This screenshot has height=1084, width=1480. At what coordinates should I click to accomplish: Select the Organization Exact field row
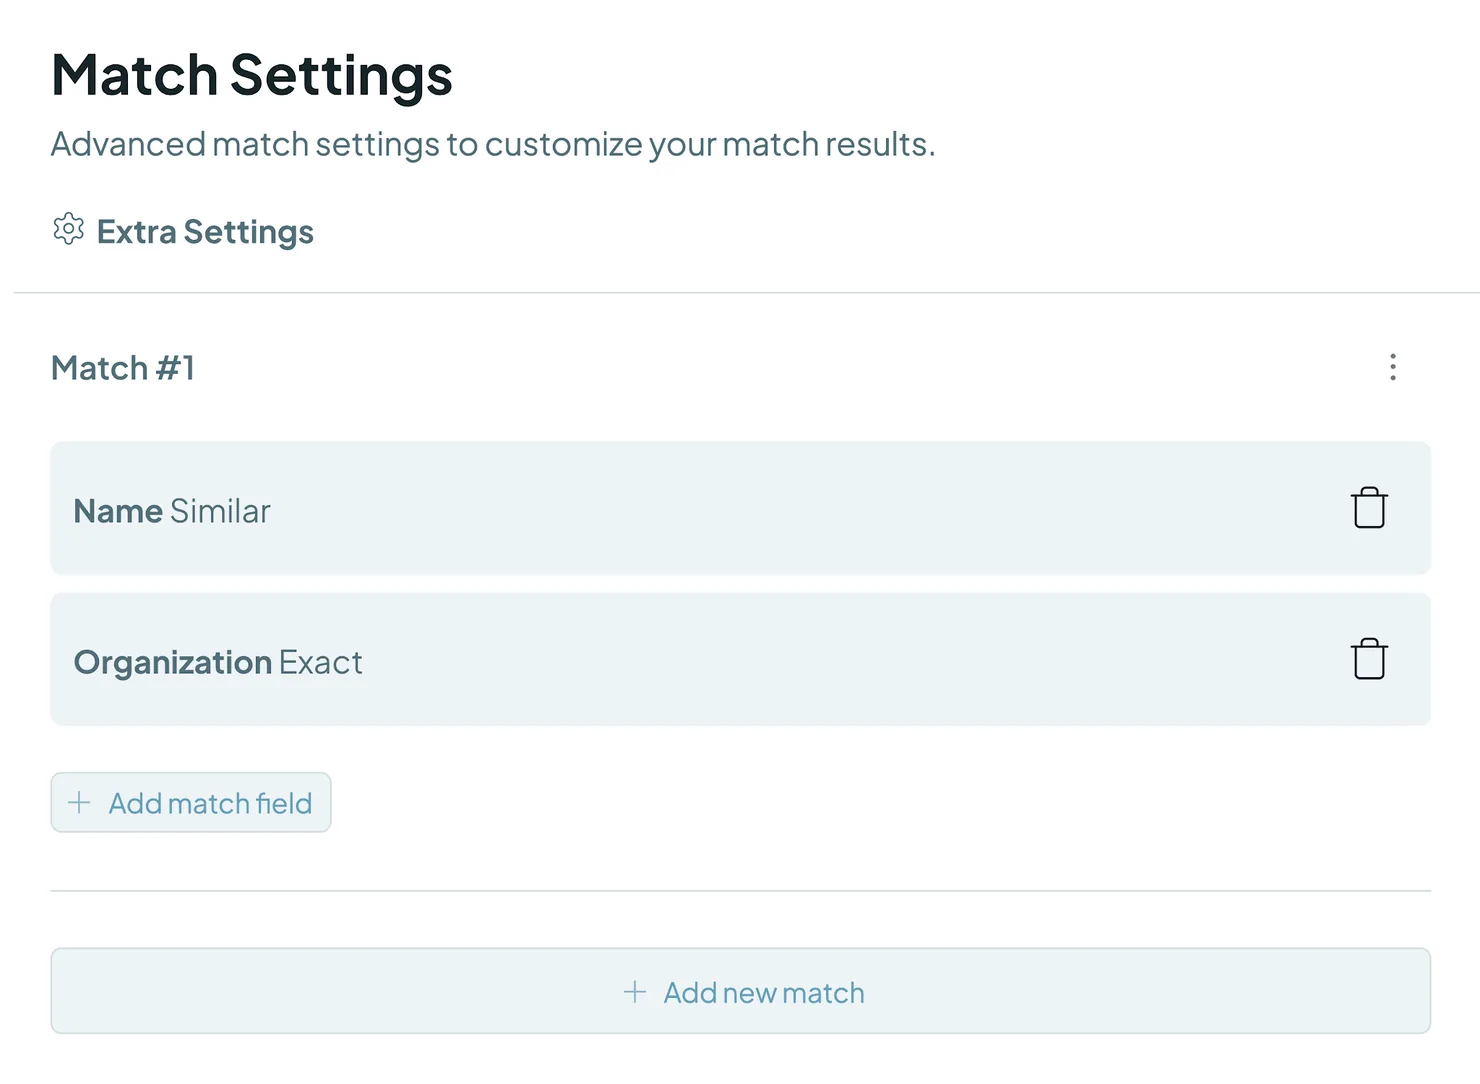pos(741,659)
